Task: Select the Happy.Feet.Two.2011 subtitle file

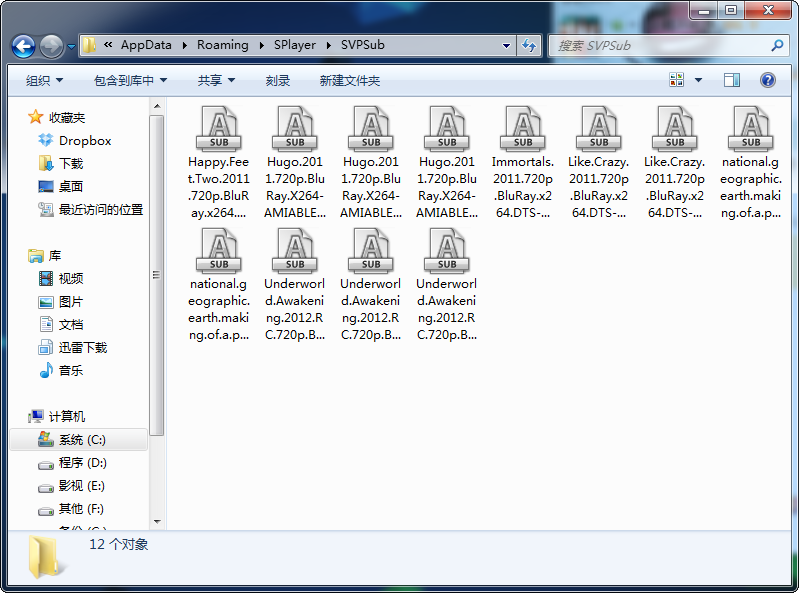Action: pos(219,164)
